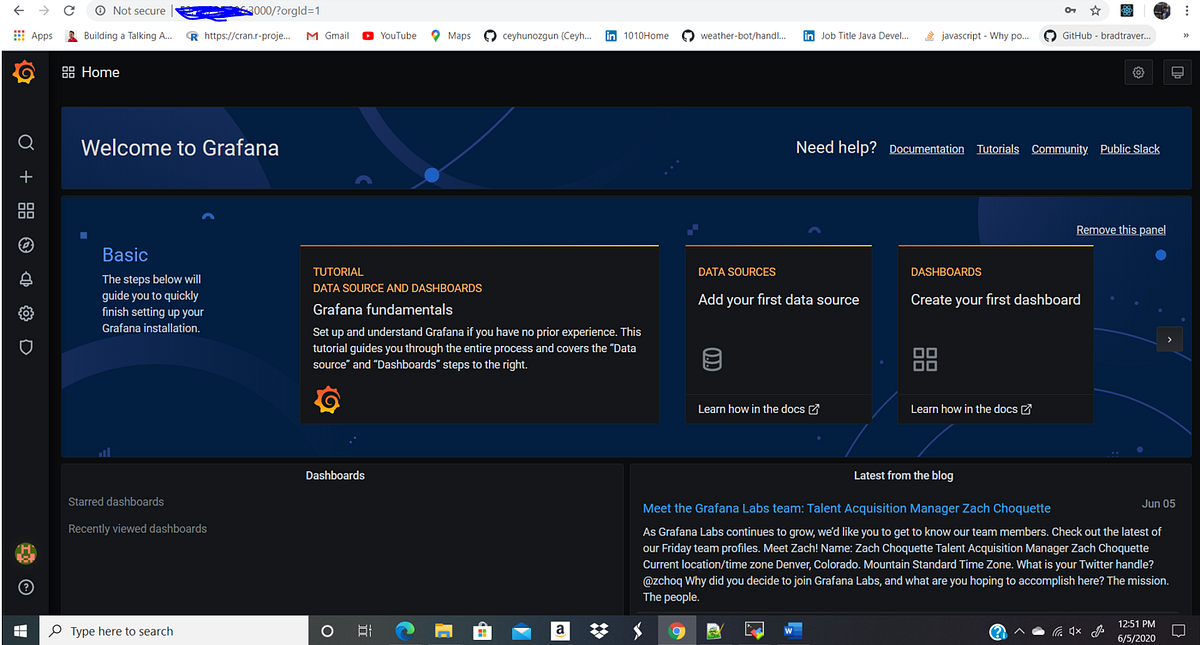Click the Create (+) icon in sidebar
Screen dimensions: 1200x645
point(25,176)
